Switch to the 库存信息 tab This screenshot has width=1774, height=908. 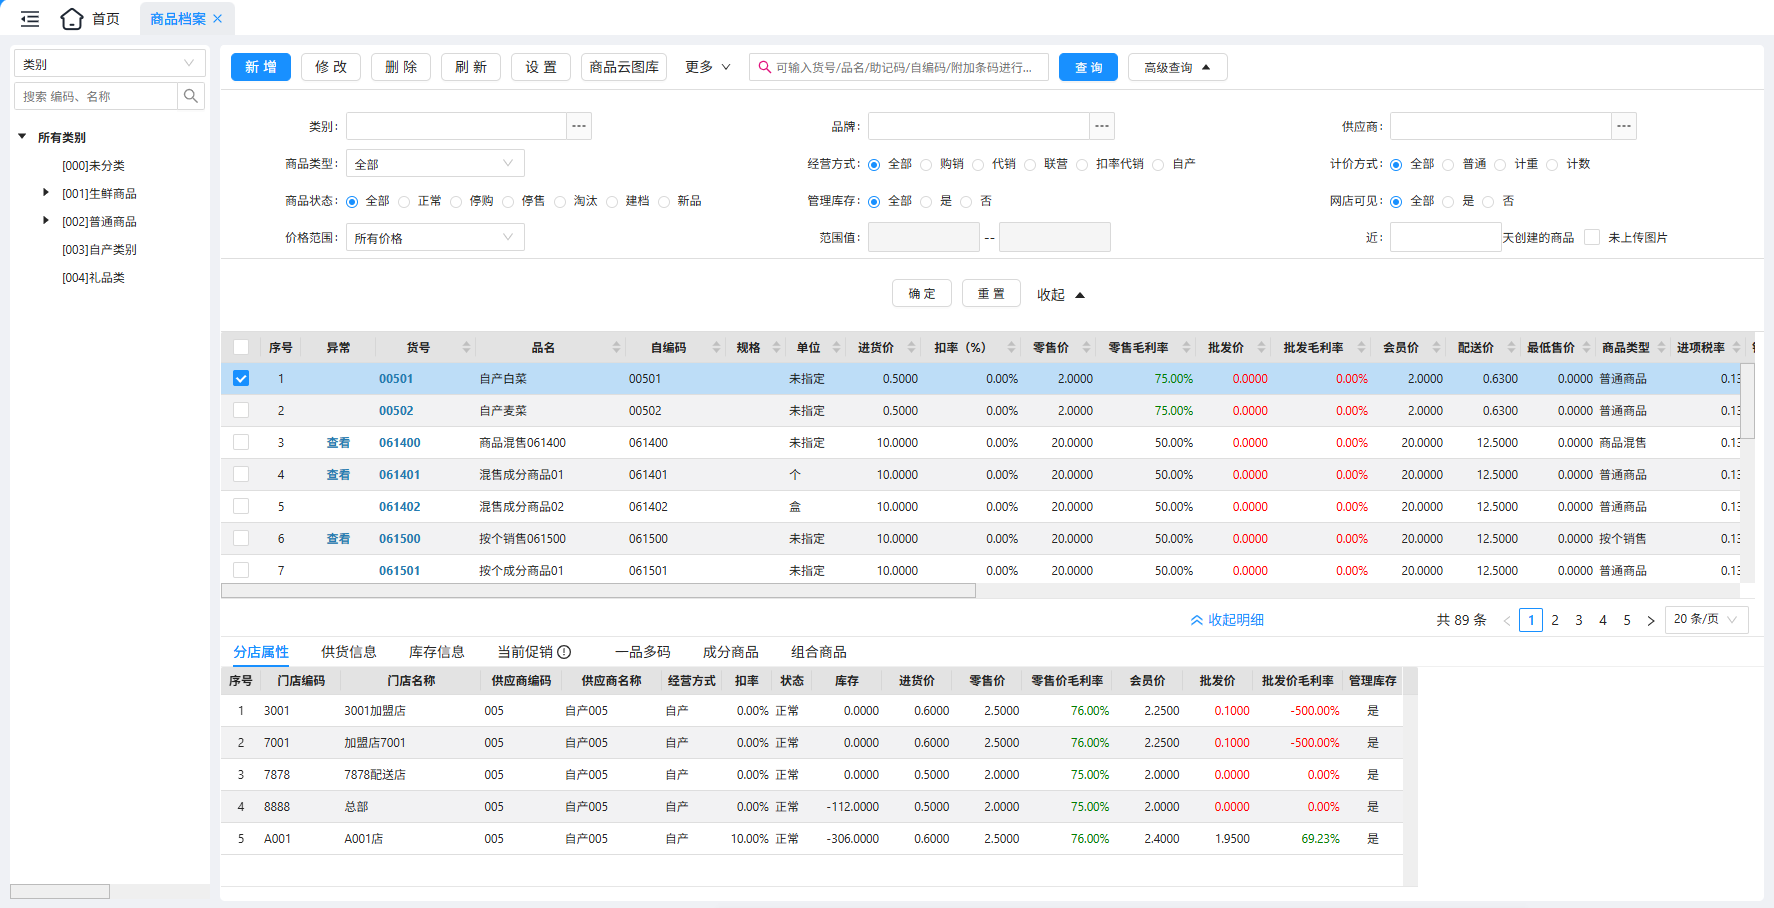tap(437, 652)
